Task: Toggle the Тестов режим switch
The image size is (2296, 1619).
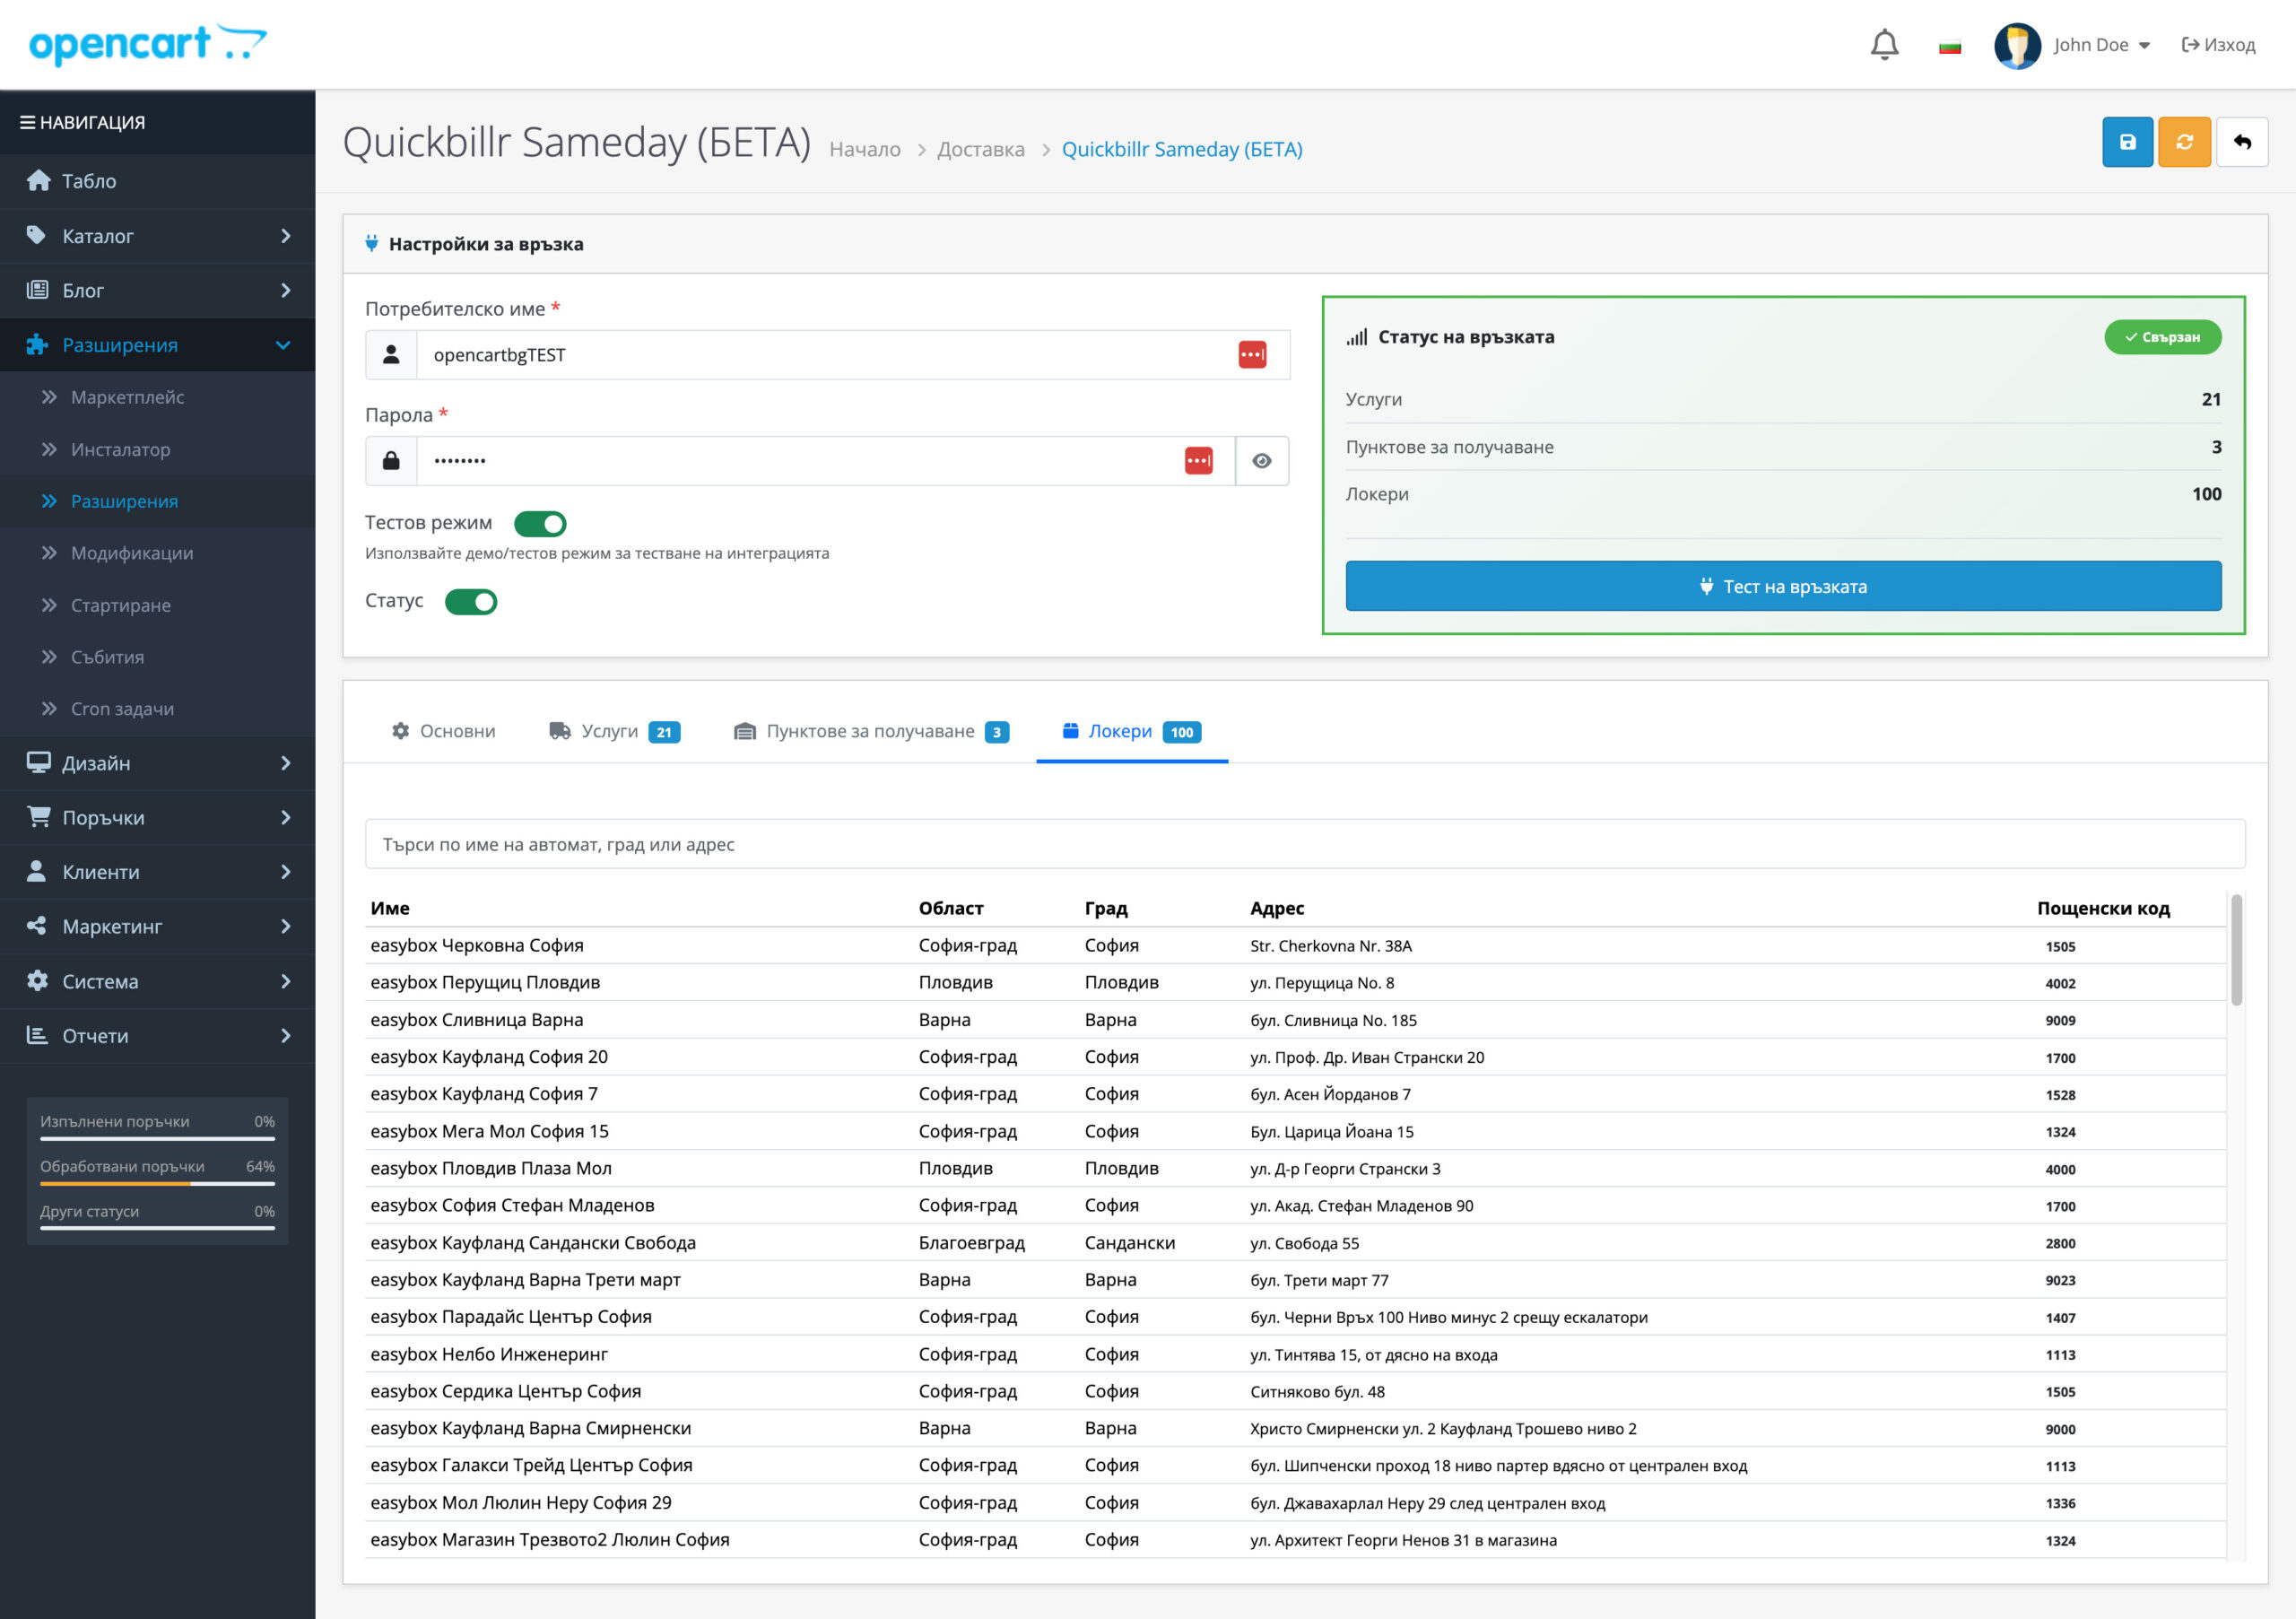Action: [540, 523]
